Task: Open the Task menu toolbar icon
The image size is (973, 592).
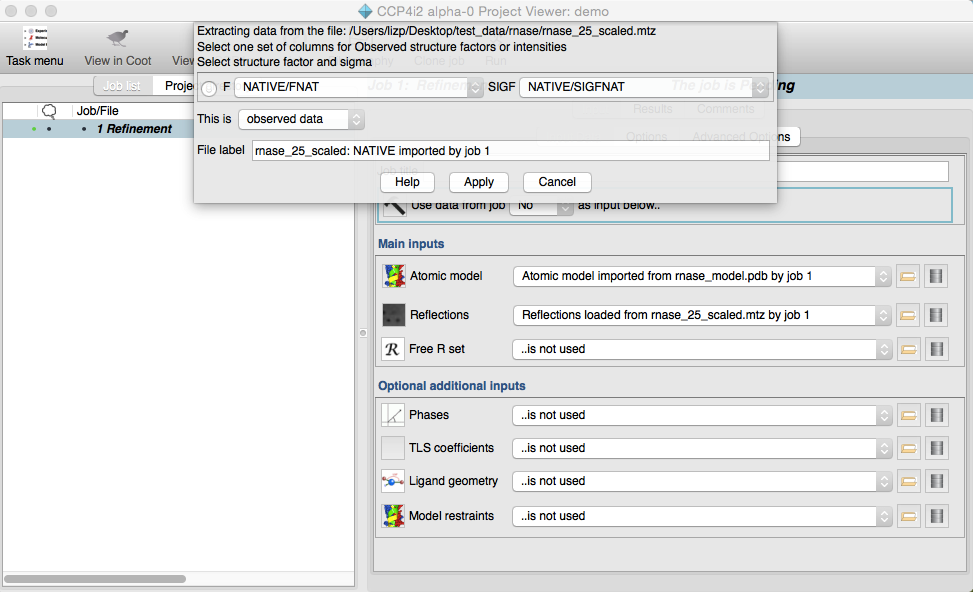Action: (35, 39)
